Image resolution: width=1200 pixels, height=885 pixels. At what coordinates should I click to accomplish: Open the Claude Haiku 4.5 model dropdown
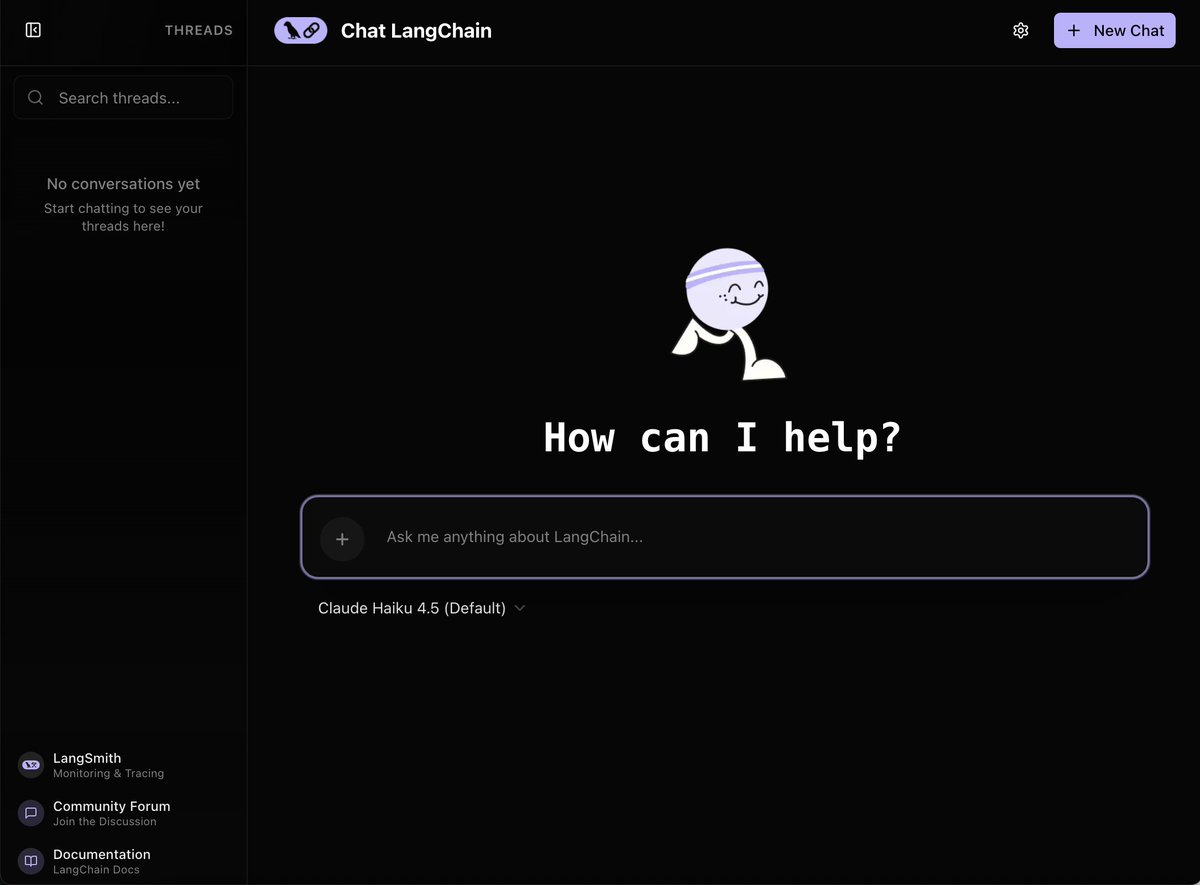412,608
